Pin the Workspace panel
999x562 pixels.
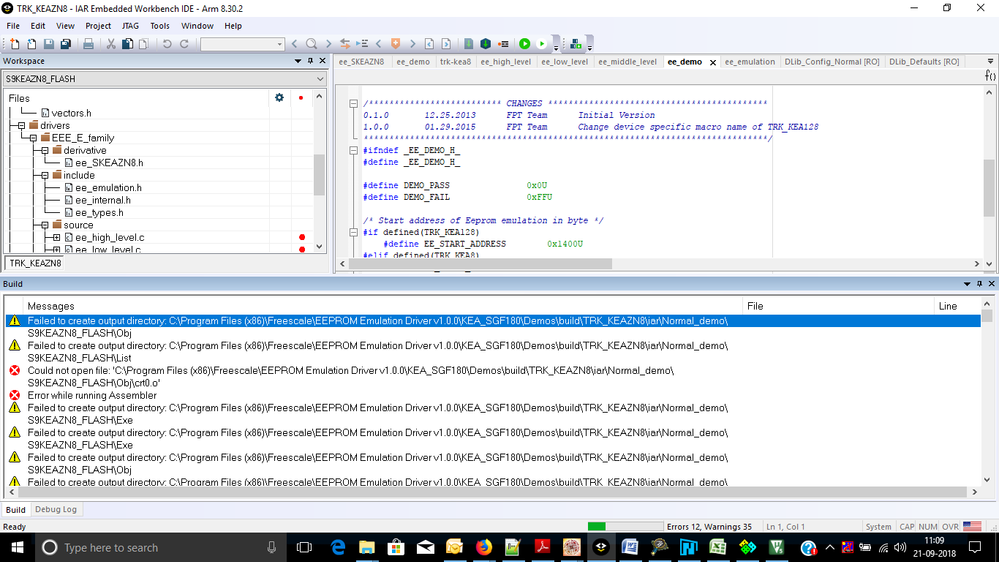310,61
